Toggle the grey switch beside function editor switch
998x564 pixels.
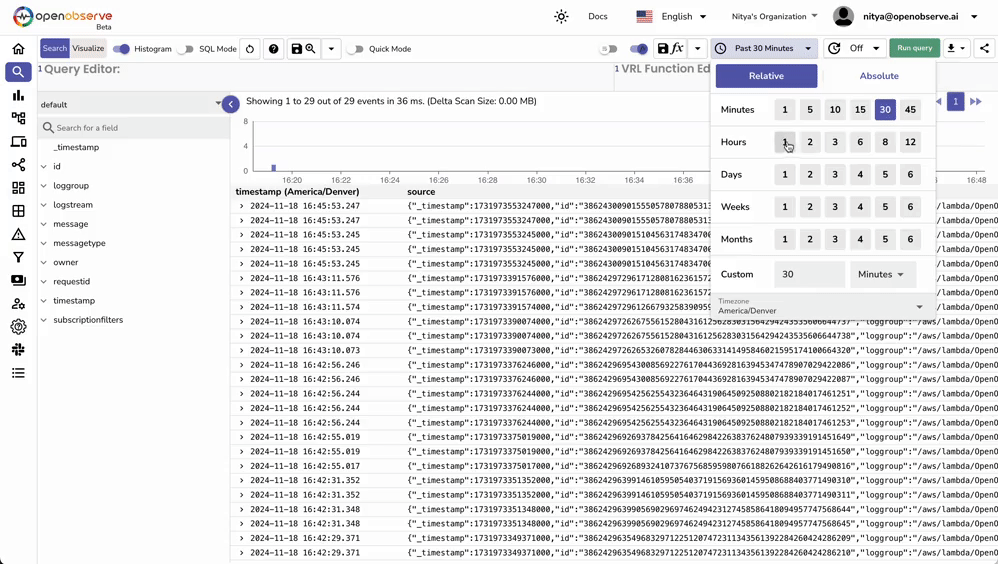click(x=609, y=48)
